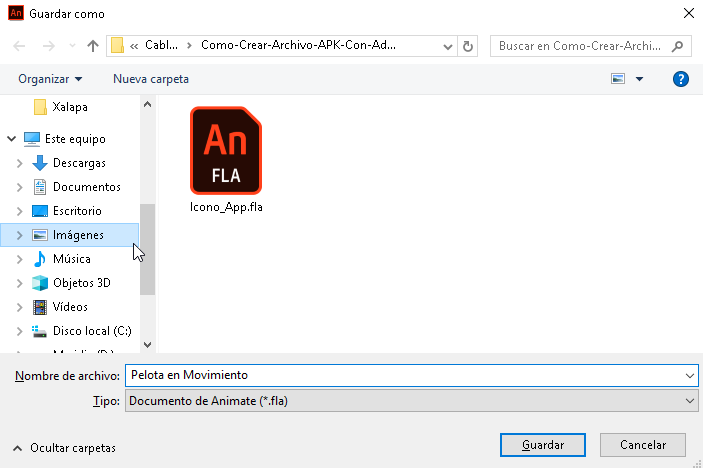Open the Organizar menu

click(x=50, y=79)
